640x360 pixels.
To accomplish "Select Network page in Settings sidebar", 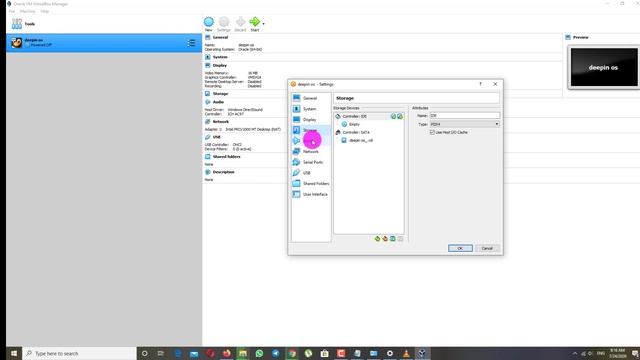I will 310,151.
